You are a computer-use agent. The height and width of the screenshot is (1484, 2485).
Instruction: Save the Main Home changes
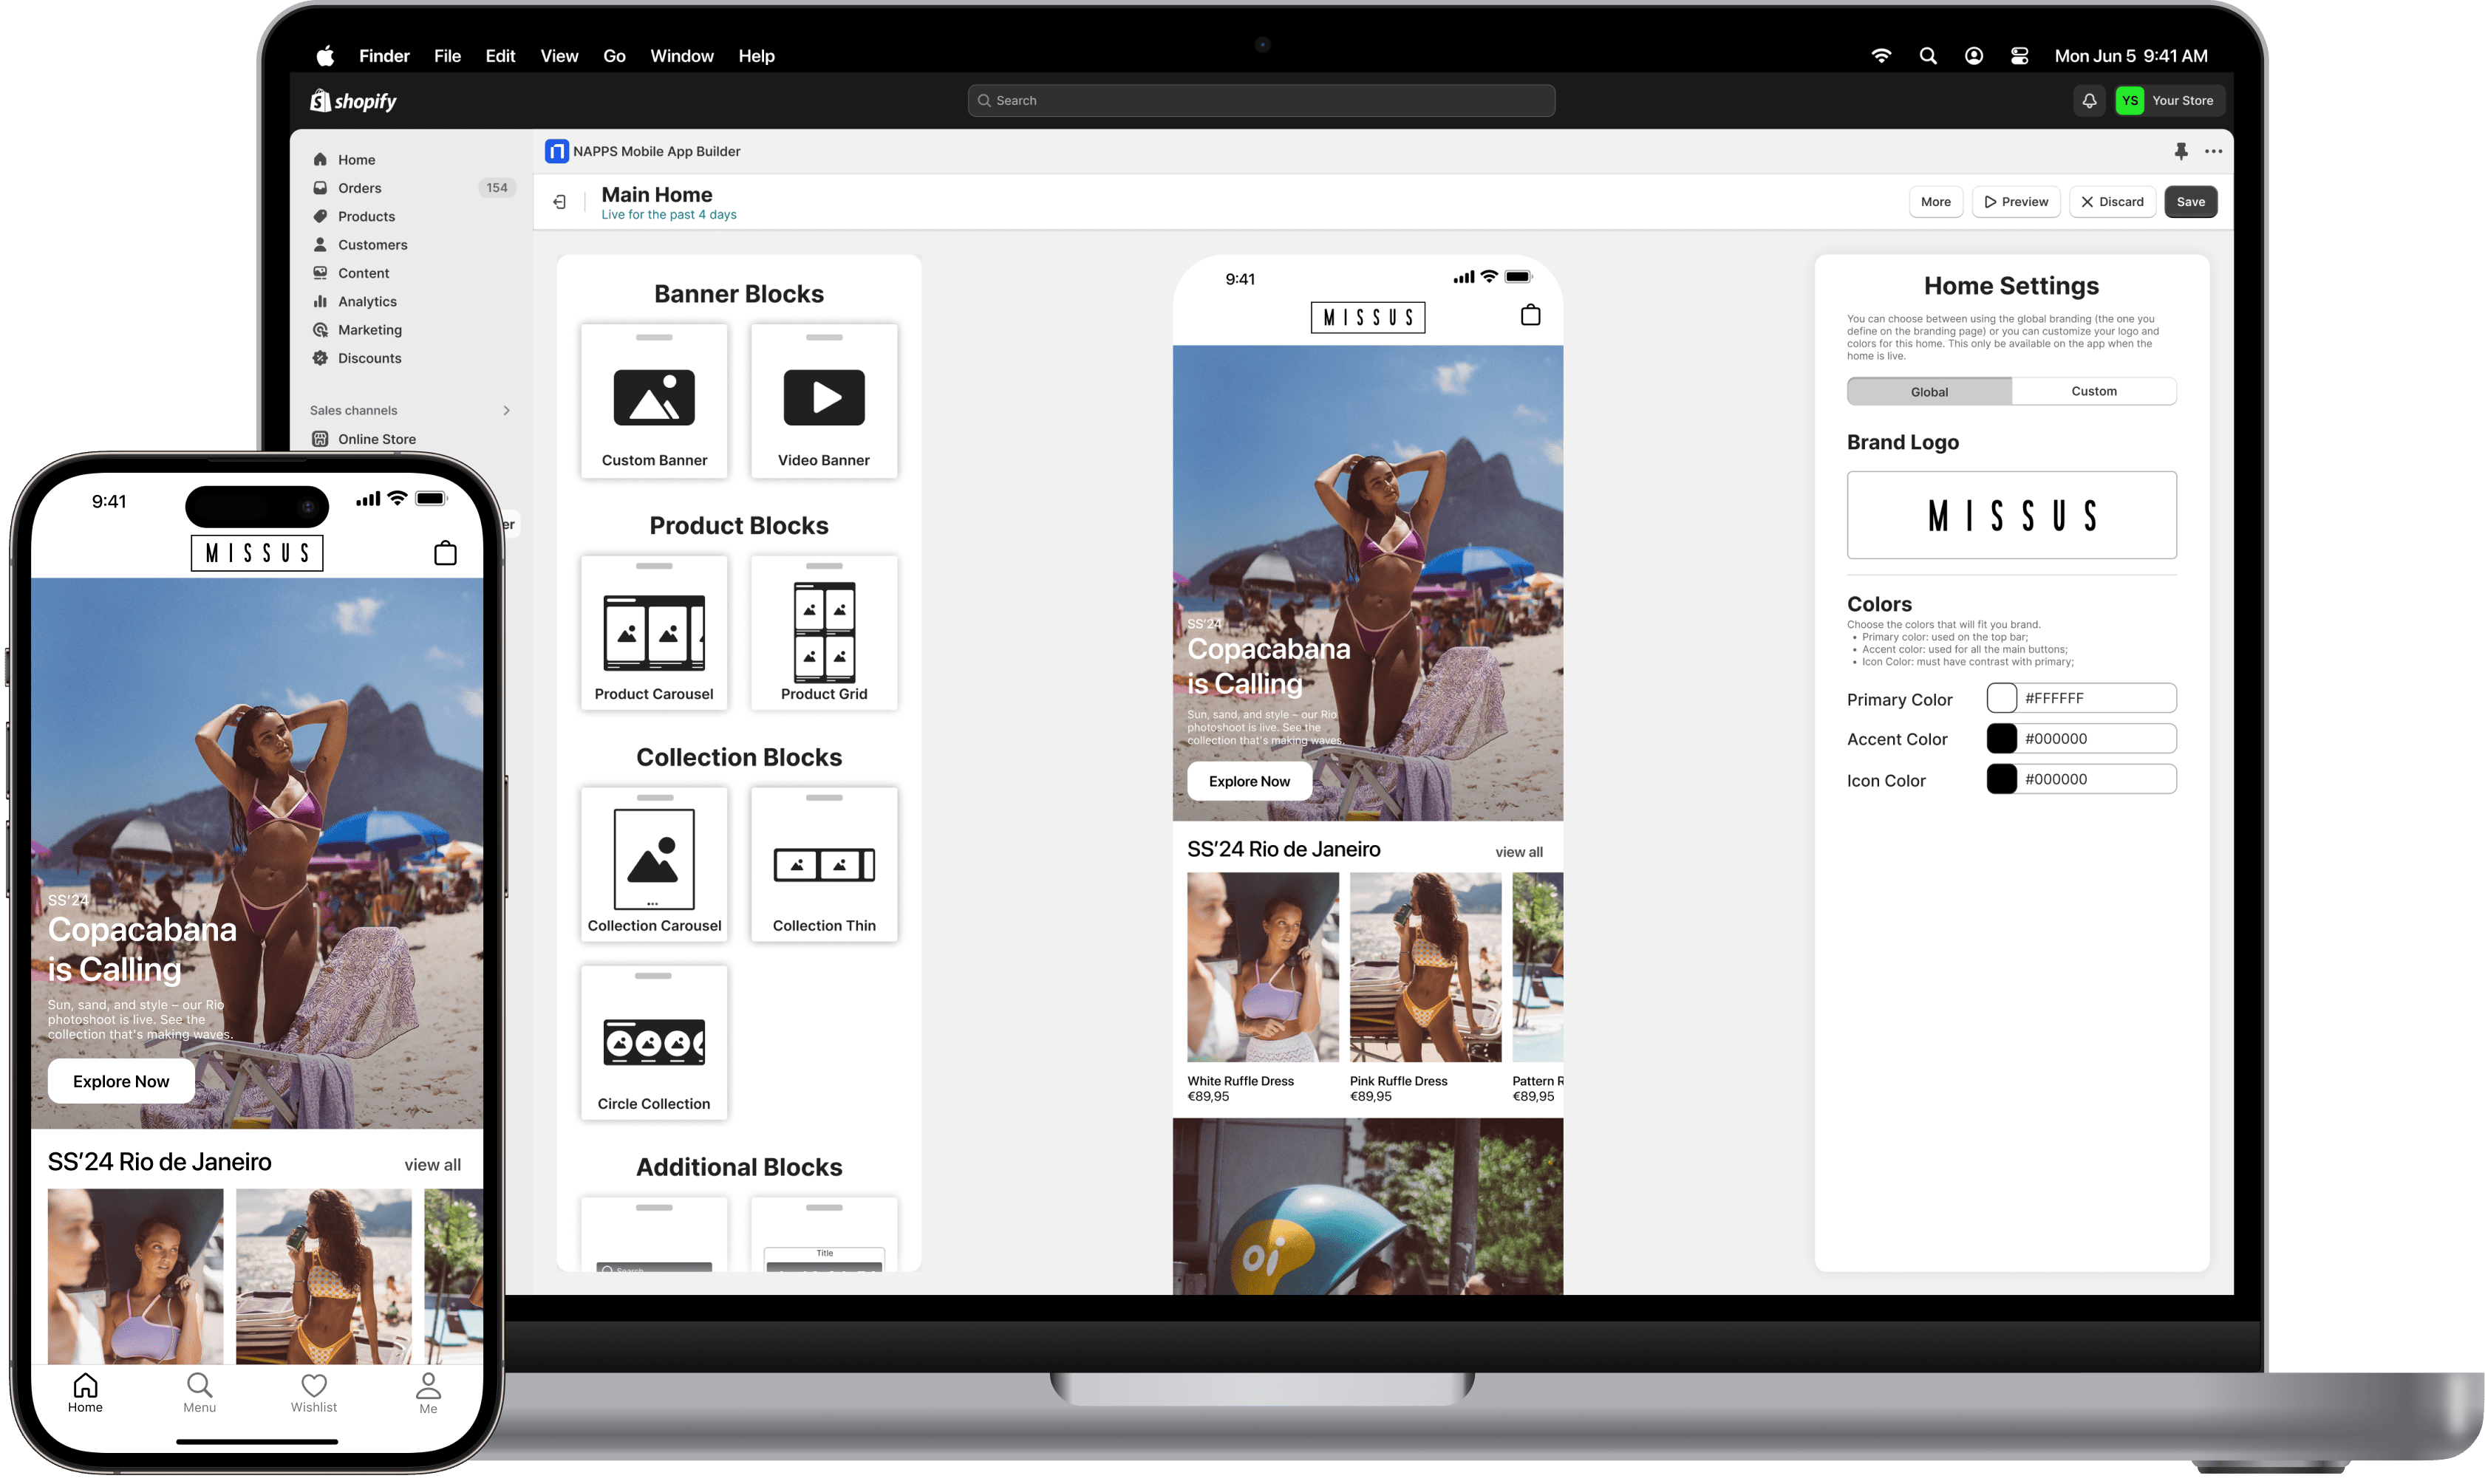point(2190,202)
